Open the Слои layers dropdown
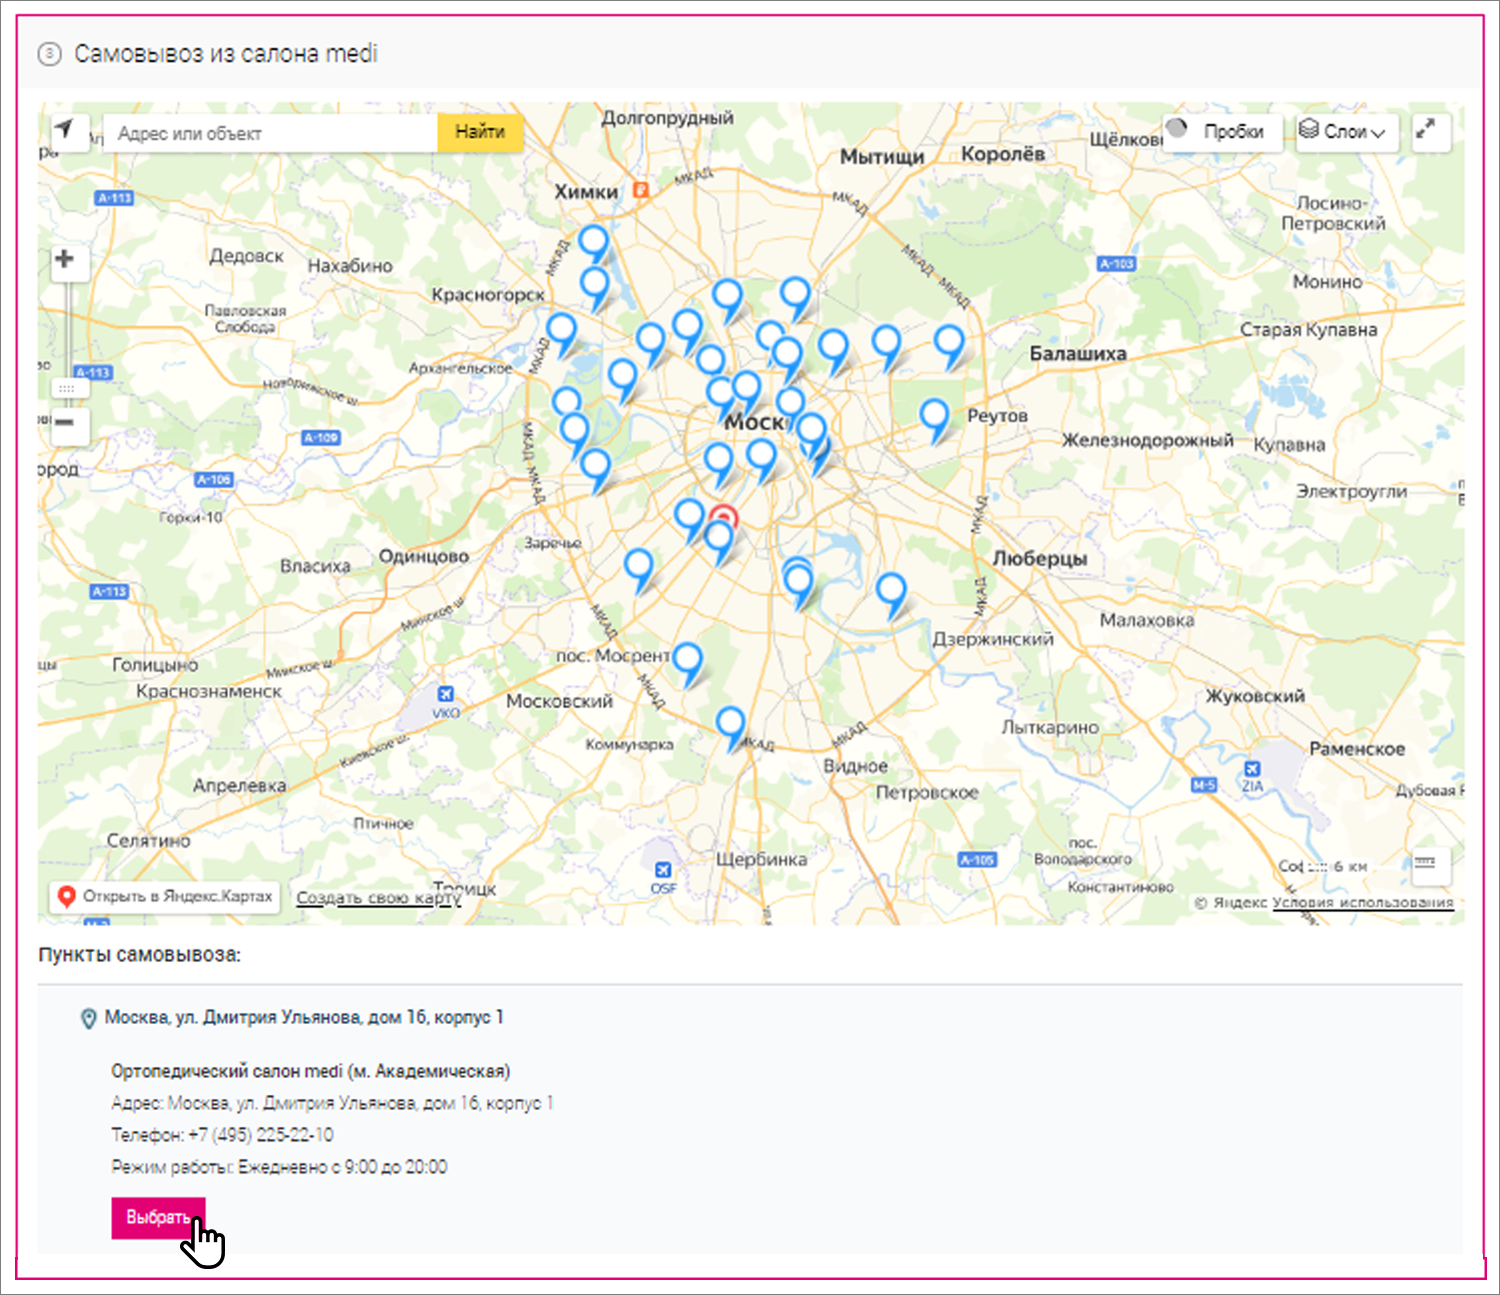1500x1295 pixels. pyautogui.click(x=1346, y=132)
